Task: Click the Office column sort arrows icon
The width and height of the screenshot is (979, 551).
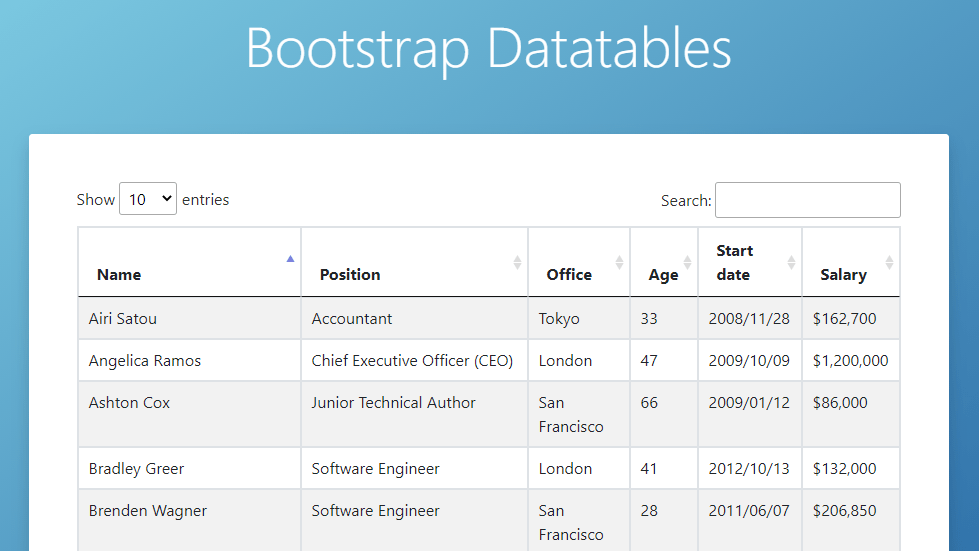Action: [619, 262]
